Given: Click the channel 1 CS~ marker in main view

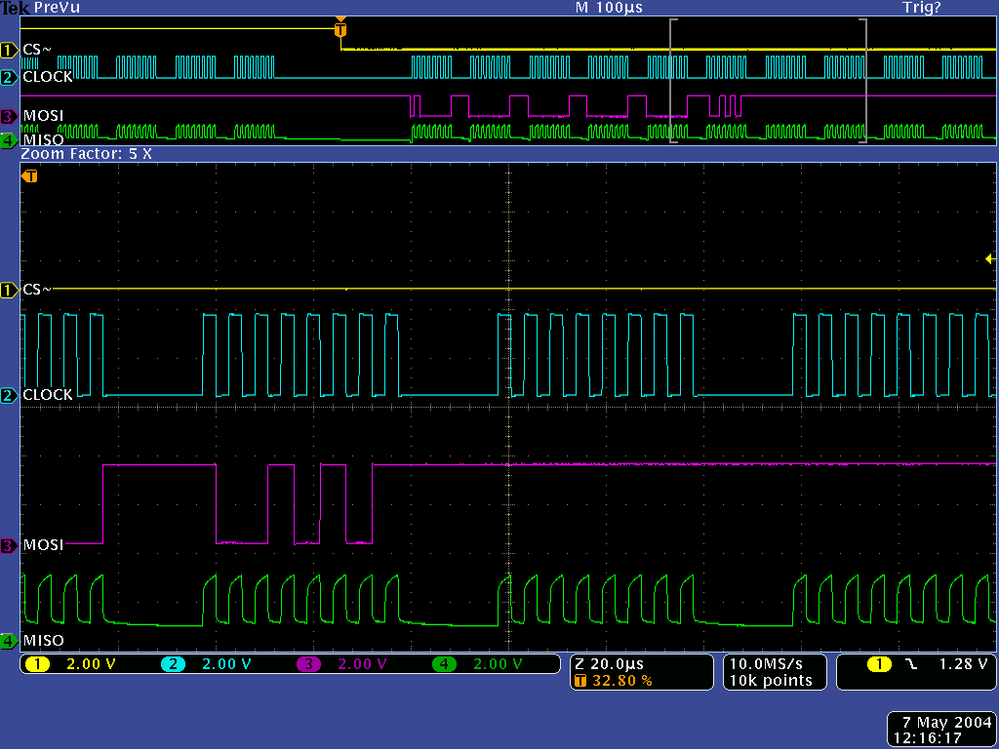Looking at the screenshot, I should [x=9, y=291].
